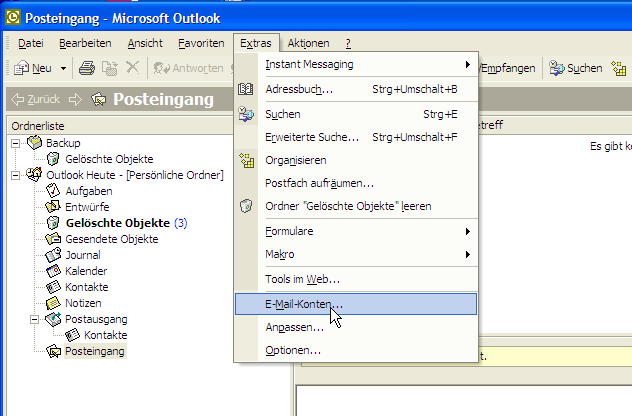Collapse the Postausgang tree node
632x416 pixels.
point(35,319)
